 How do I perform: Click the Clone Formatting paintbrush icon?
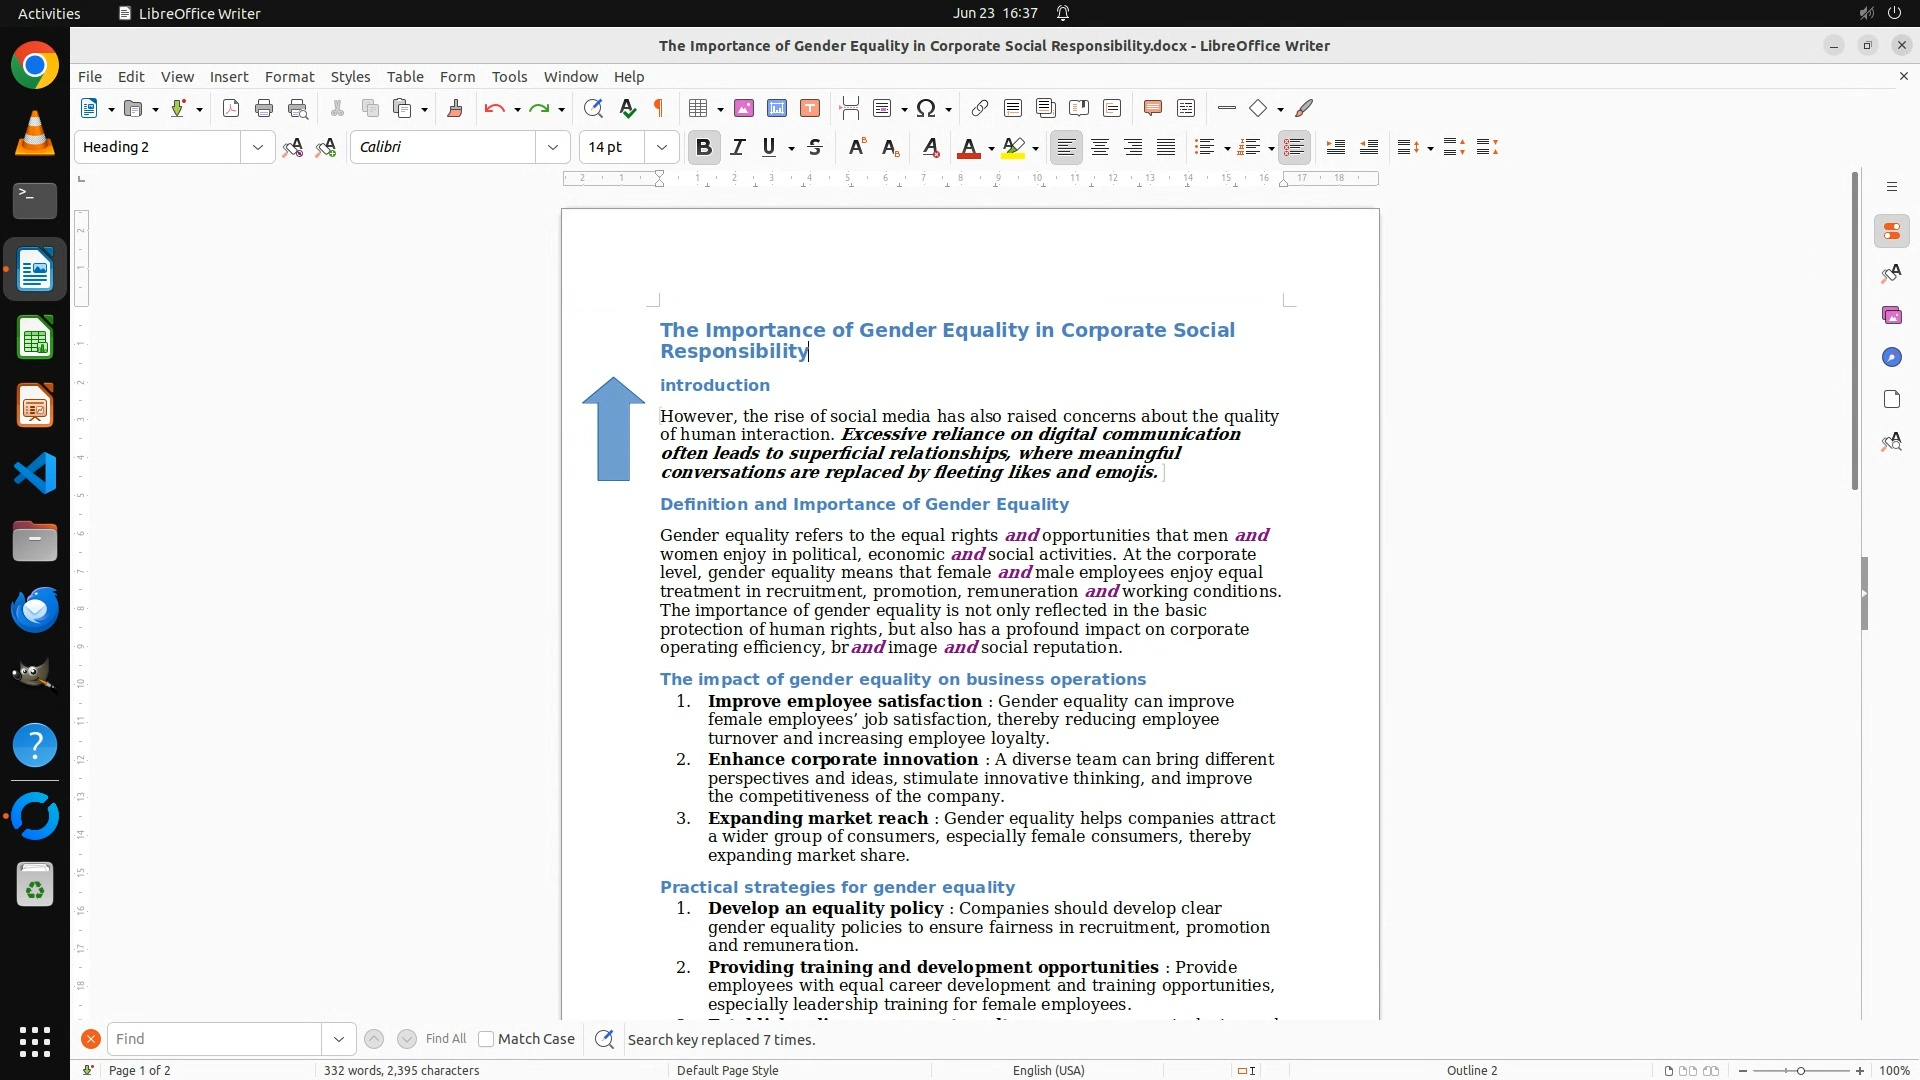tap(455, 109)
